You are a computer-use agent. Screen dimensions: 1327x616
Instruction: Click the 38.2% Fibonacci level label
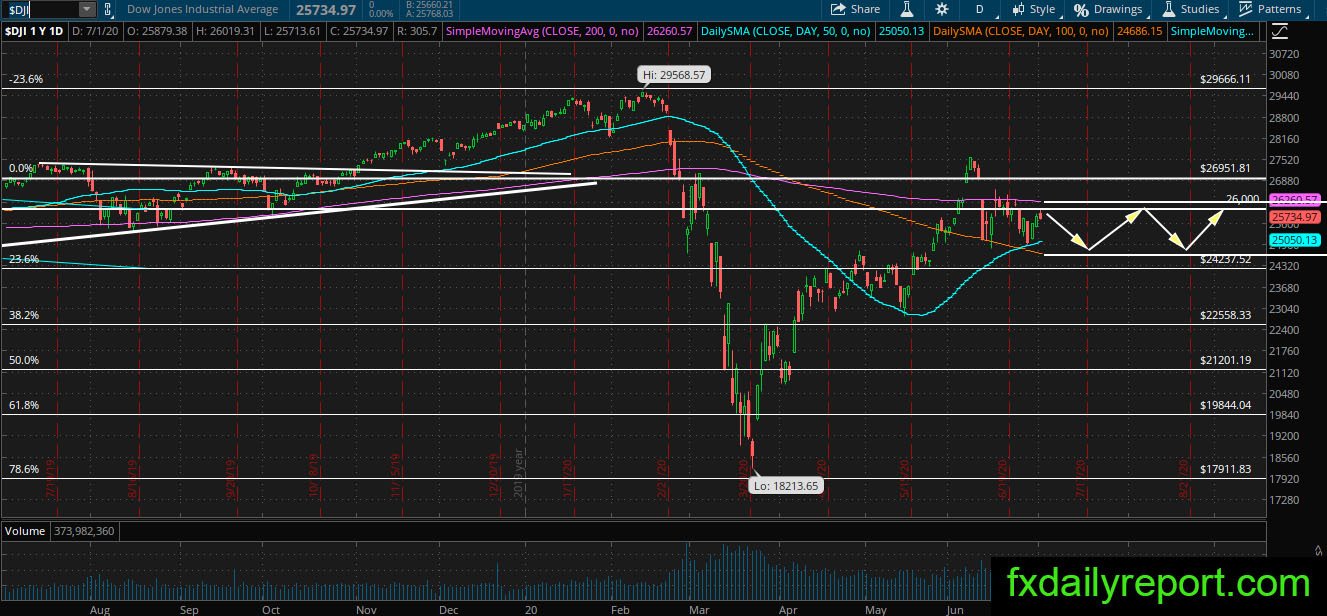tap(23, 315)
